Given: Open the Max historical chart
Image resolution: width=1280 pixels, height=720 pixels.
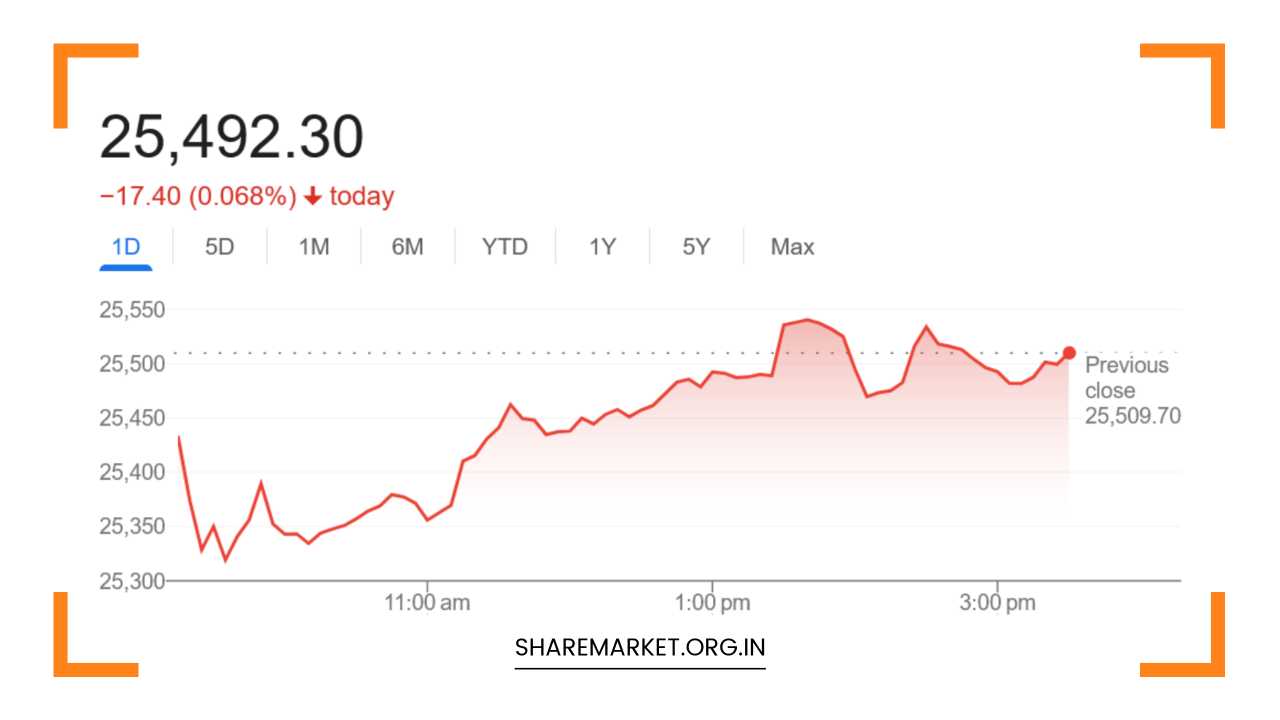Looking at the screenshot, I should [791, 246].
